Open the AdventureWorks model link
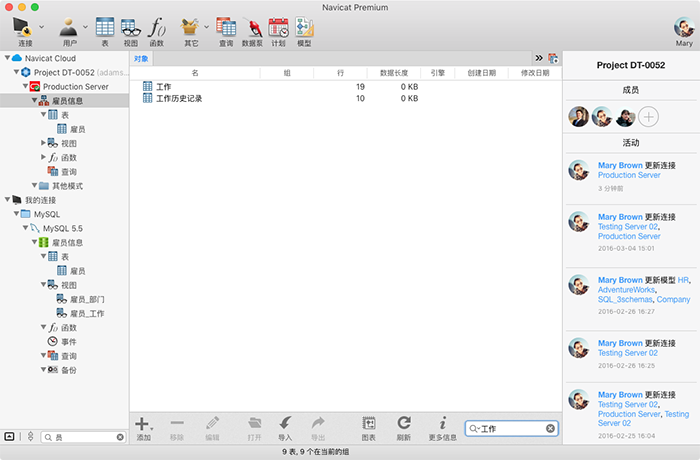 pyautogui.click(x=626, y=290)
